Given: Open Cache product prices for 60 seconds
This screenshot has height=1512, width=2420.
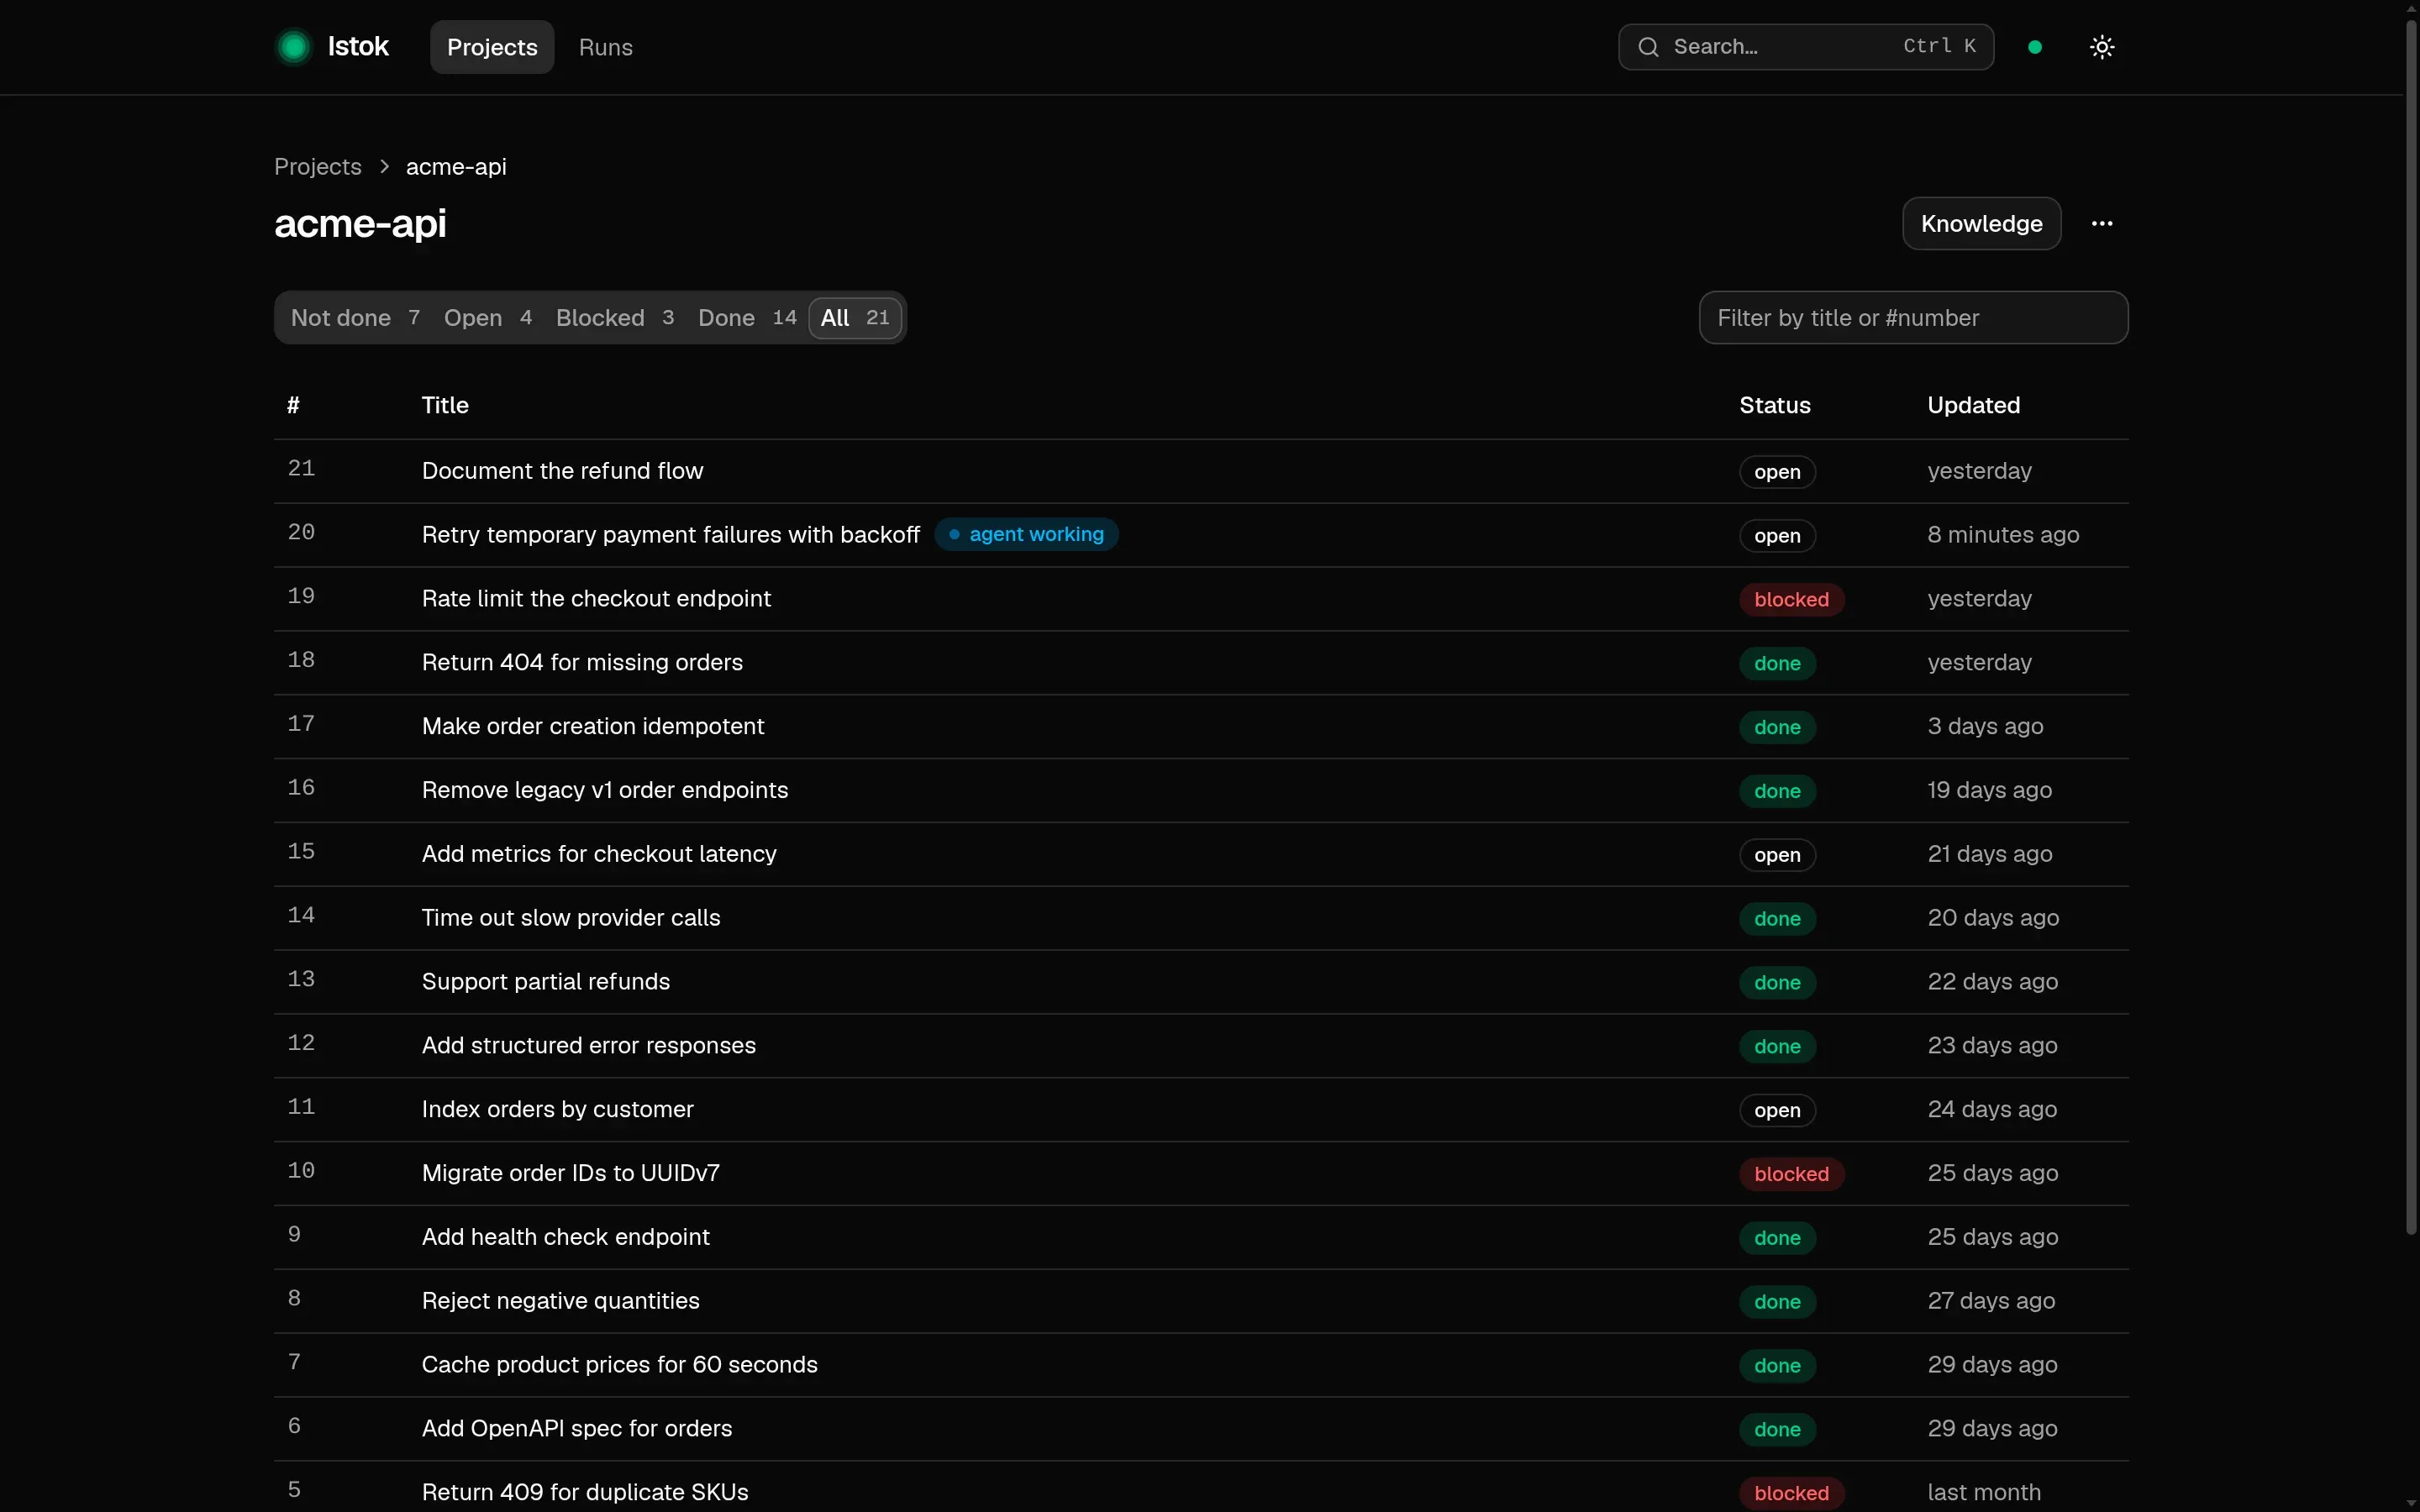Looking at the screenshot, I should (x=620, y=1365).
